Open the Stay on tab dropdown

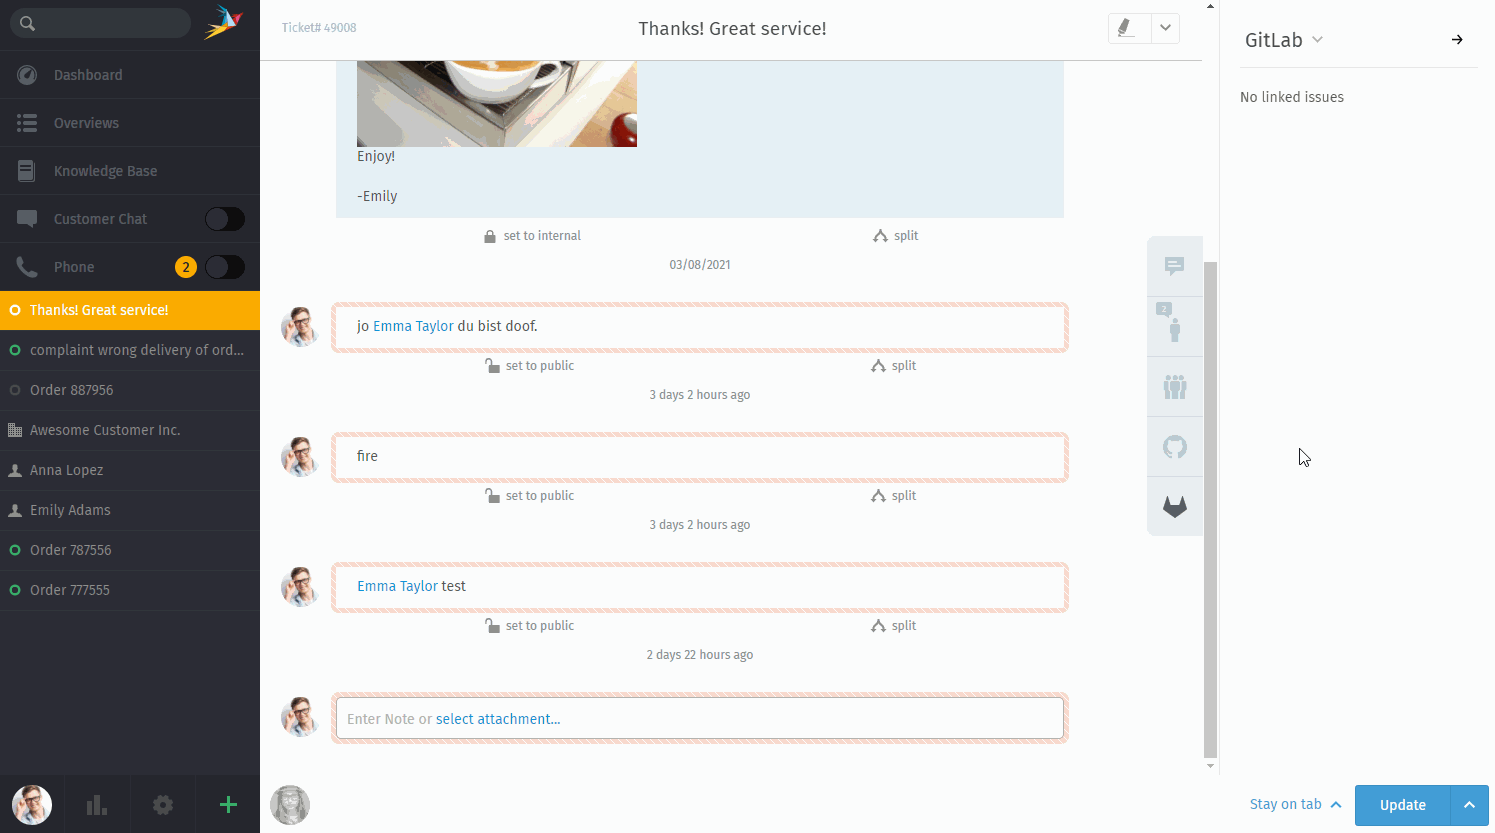(x=1290, y=804)
